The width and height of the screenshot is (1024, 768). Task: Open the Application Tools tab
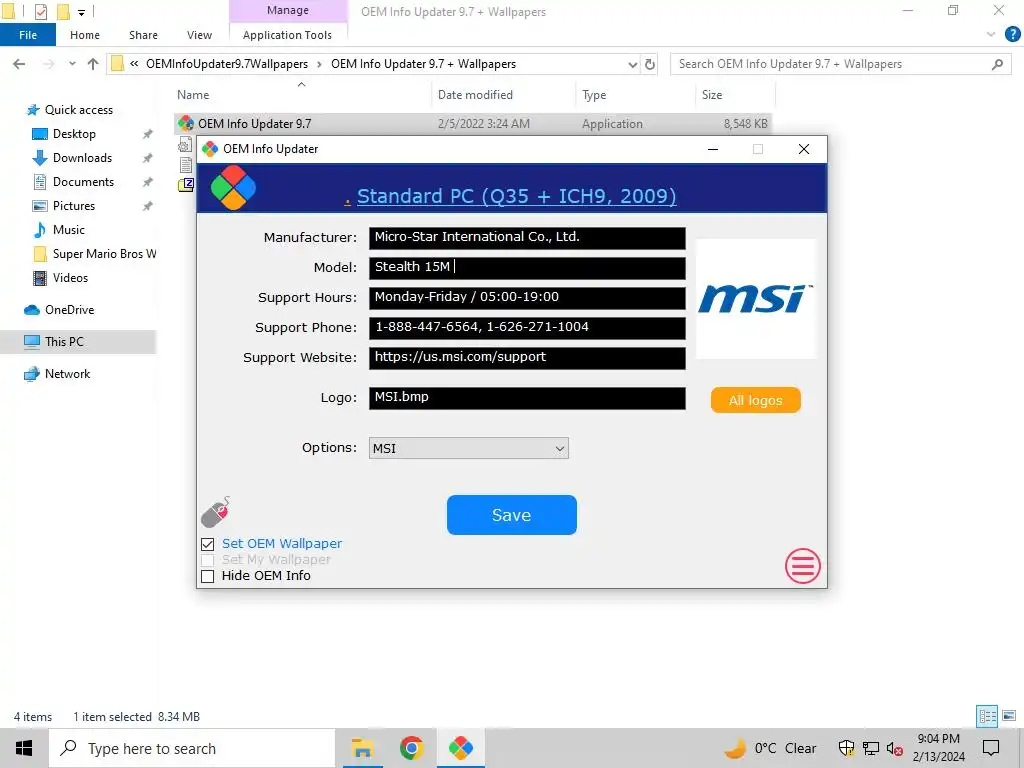287,35
